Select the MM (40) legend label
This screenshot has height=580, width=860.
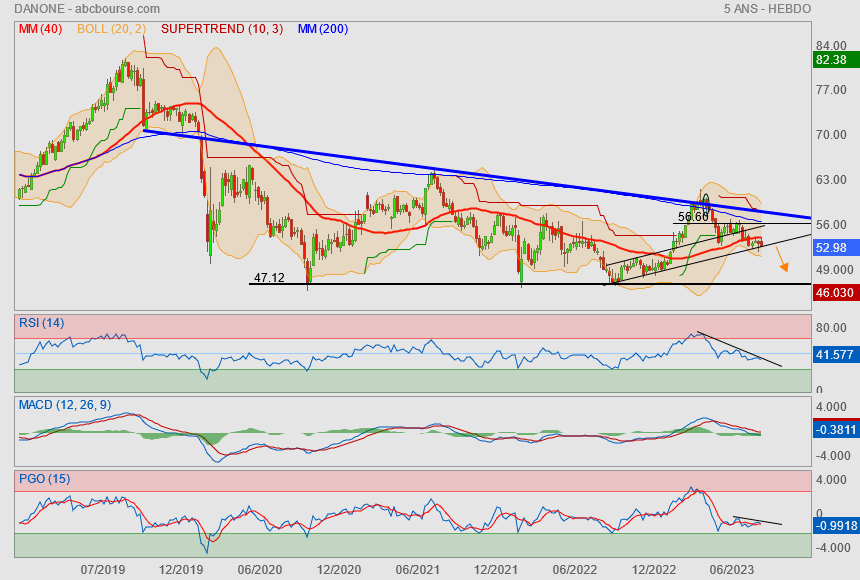pyautogui.click(x=41, y=29)
